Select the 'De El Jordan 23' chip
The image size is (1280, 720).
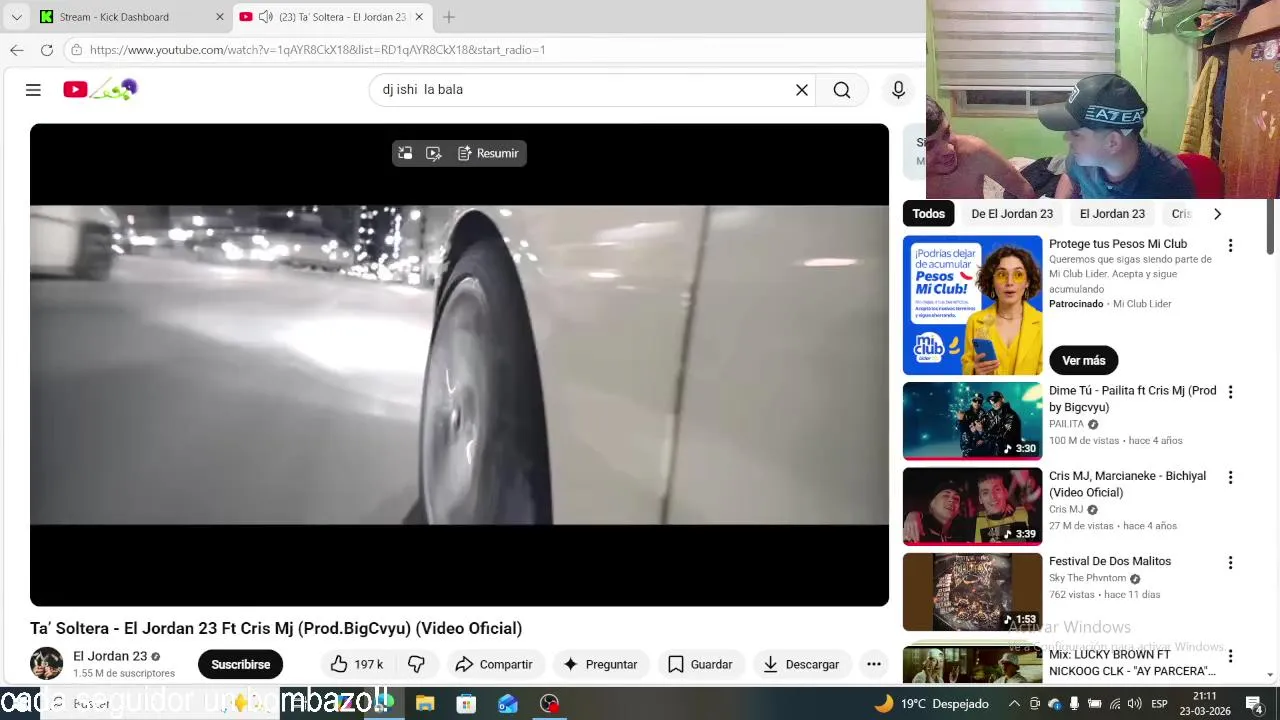(1012, 214)
